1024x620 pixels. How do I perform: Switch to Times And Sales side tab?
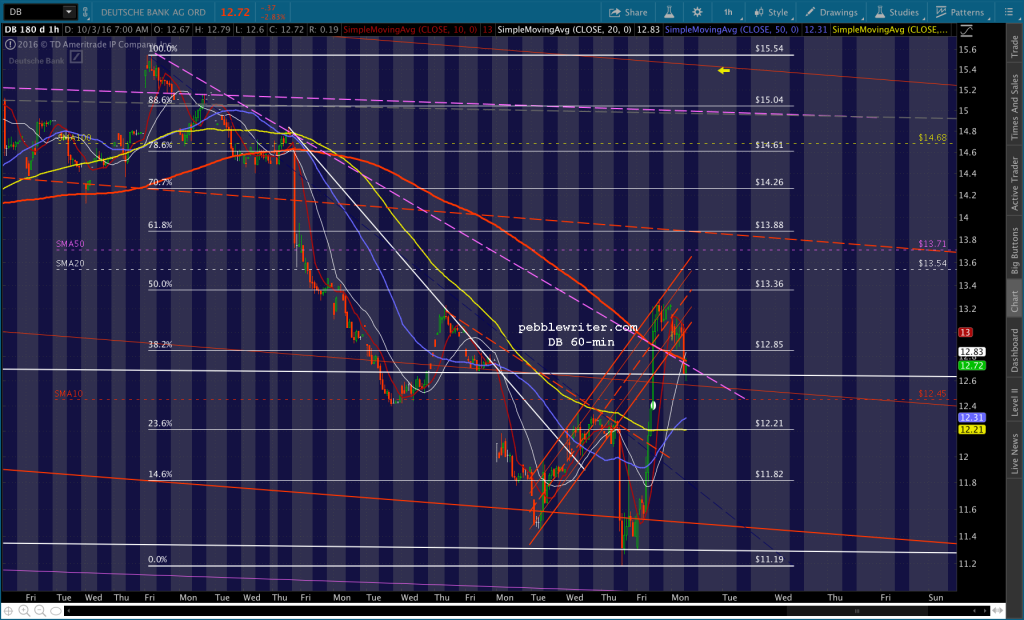(x=1015, y=107)
